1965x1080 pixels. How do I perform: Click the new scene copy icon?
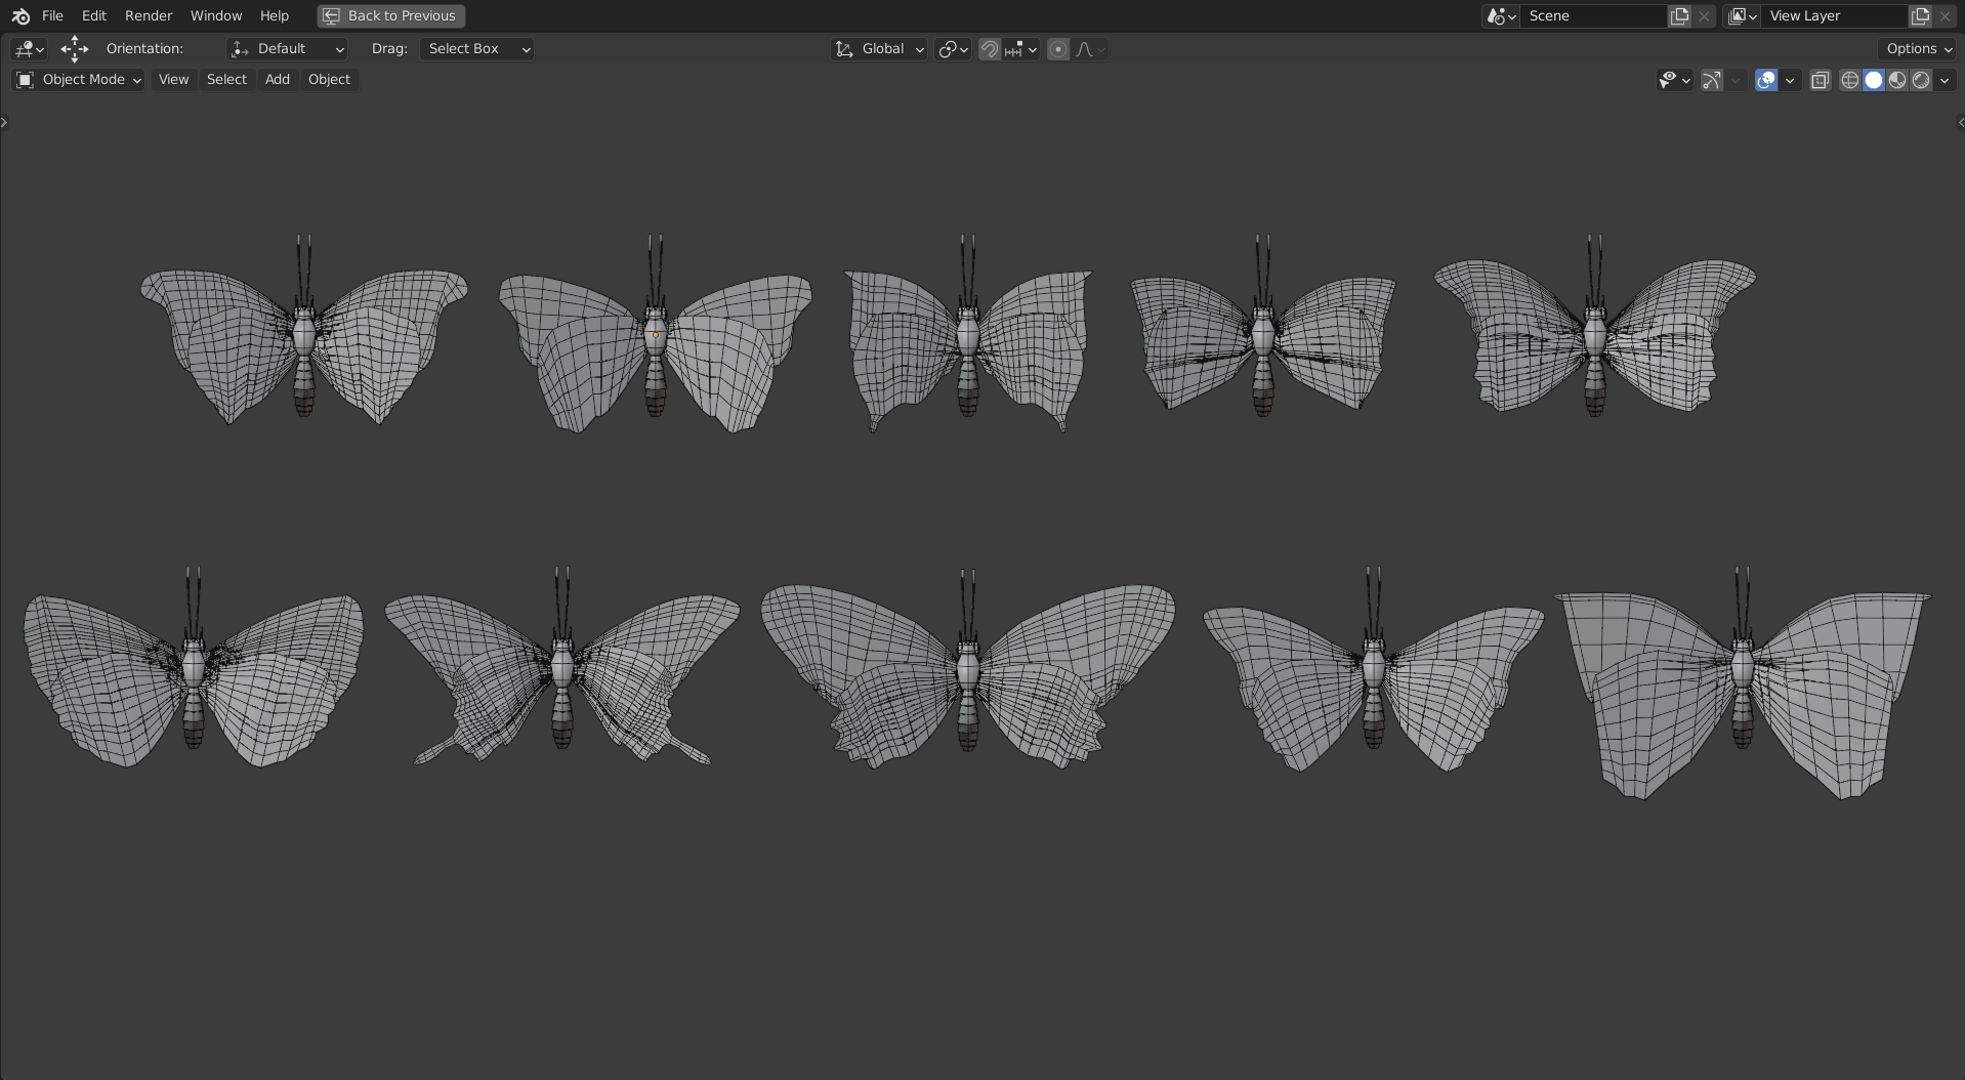coord(1680,16)
